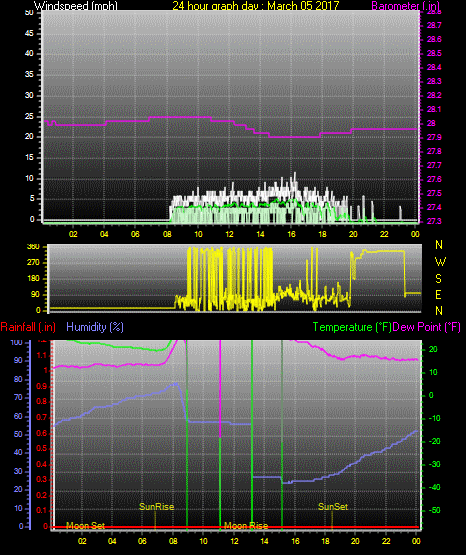466x555 pixels.
Task: Select the '24 hour graph day : March 05 2017' heading
Action: click(256, 6)
